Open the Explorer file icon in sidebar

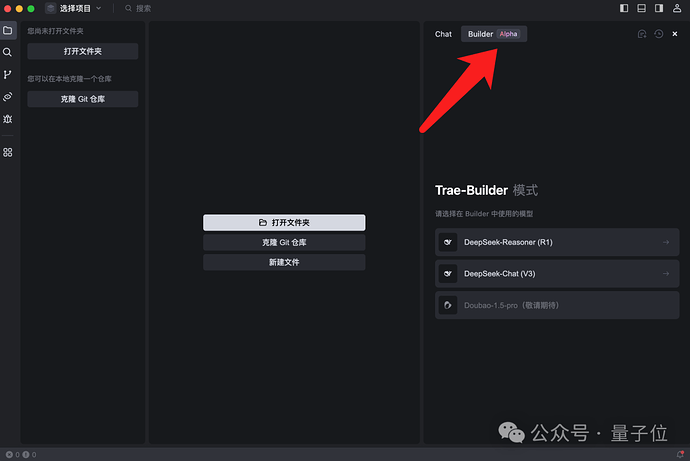[x=8, y=30]
